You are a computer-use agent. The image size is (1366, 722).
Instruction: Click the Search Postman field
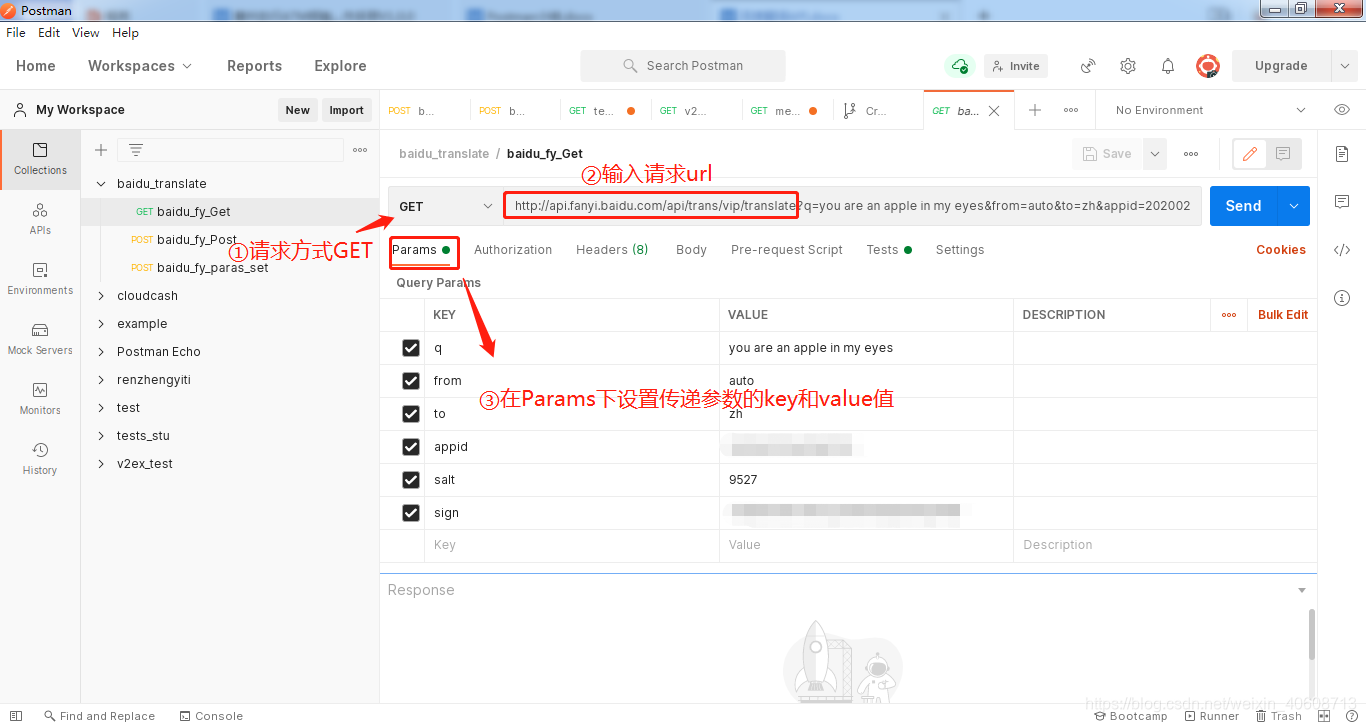[x=683, y=66]
